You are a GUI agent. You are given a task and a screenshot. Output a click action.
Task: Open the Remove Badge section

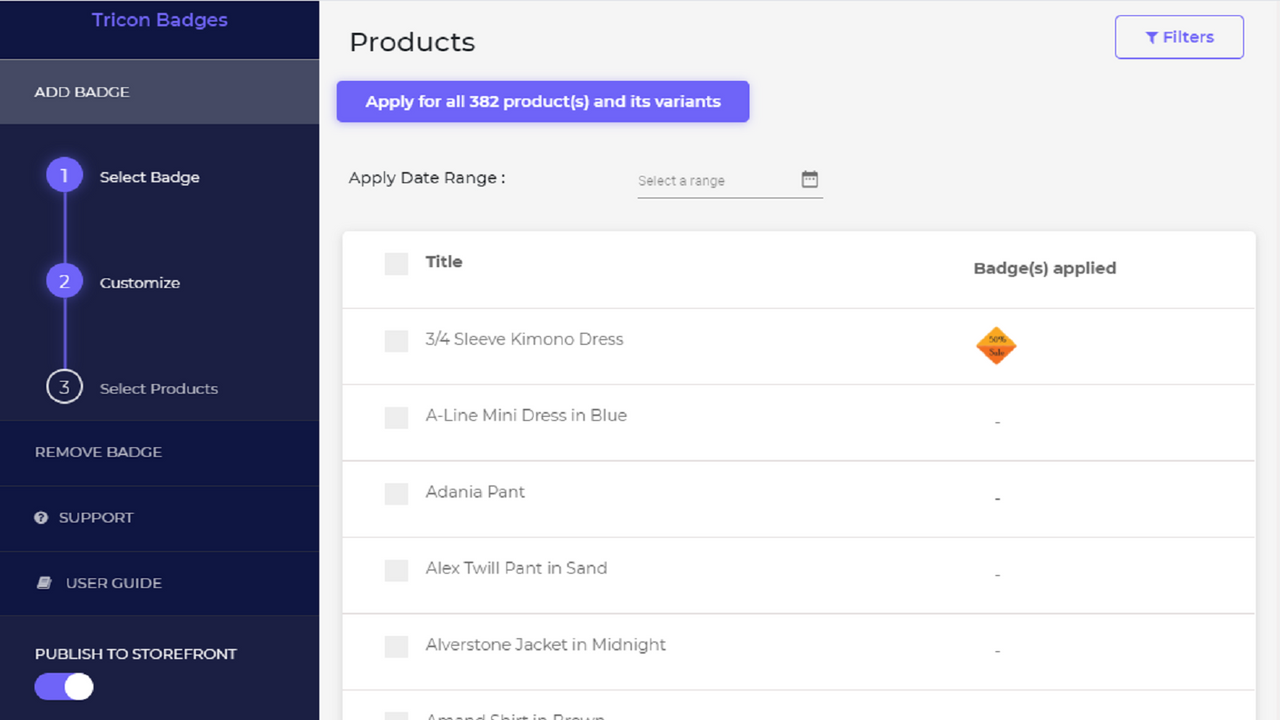click(x=98, y=451)
